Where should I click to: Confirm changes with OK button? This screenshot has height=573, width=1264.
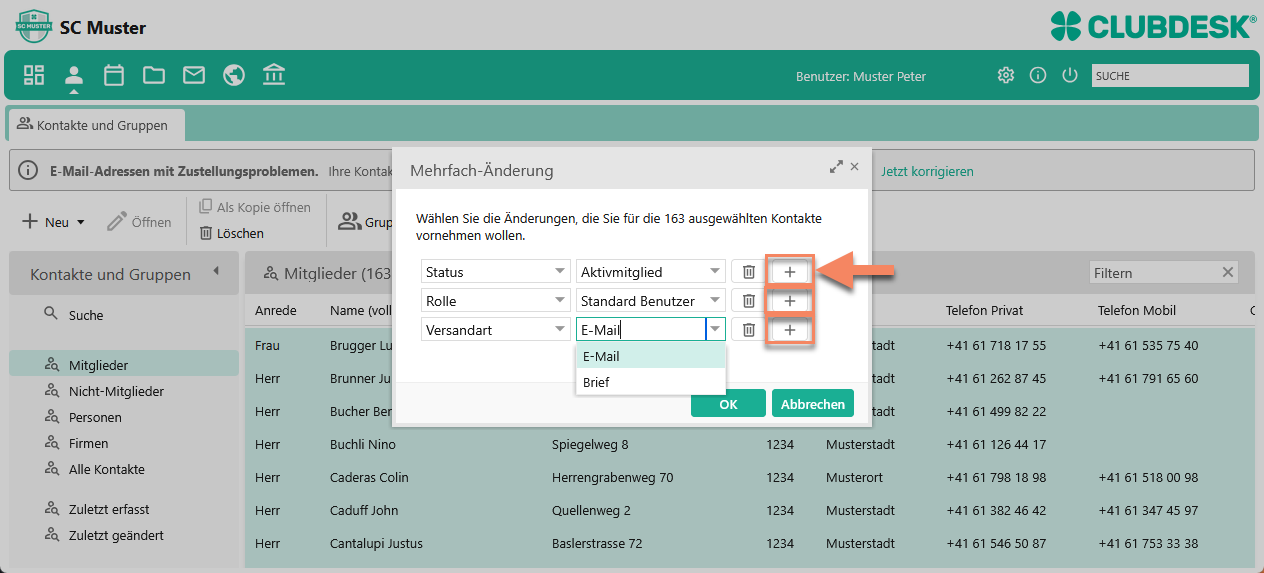728,404
